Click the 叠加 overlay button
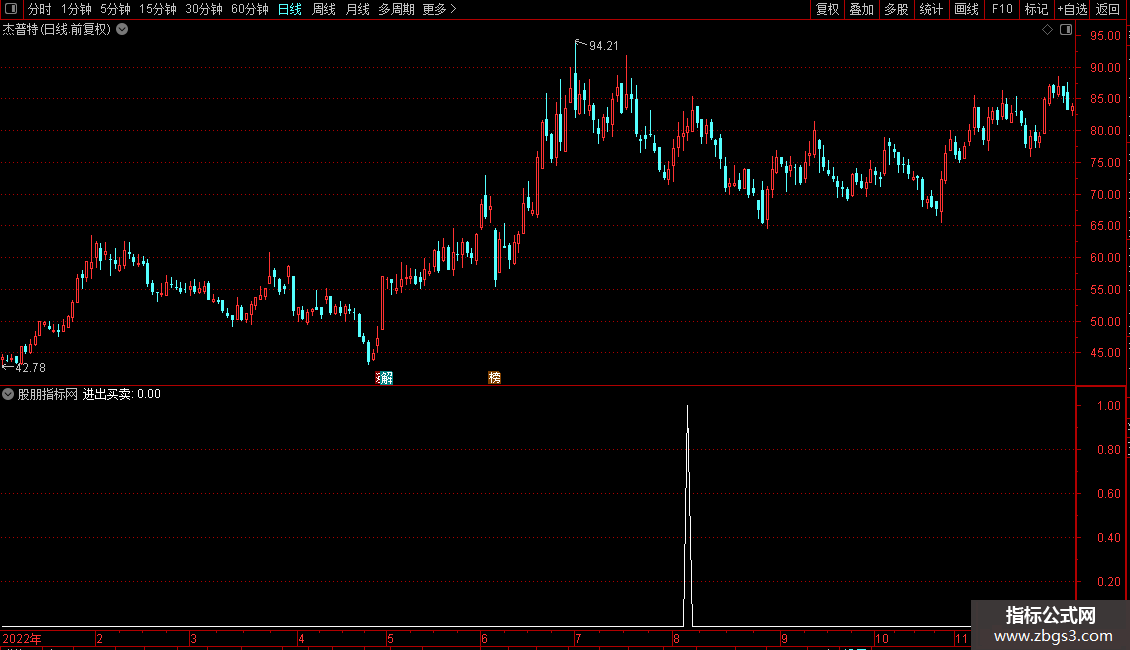This screenshot has width=1130, height=650. pos(862,9)
